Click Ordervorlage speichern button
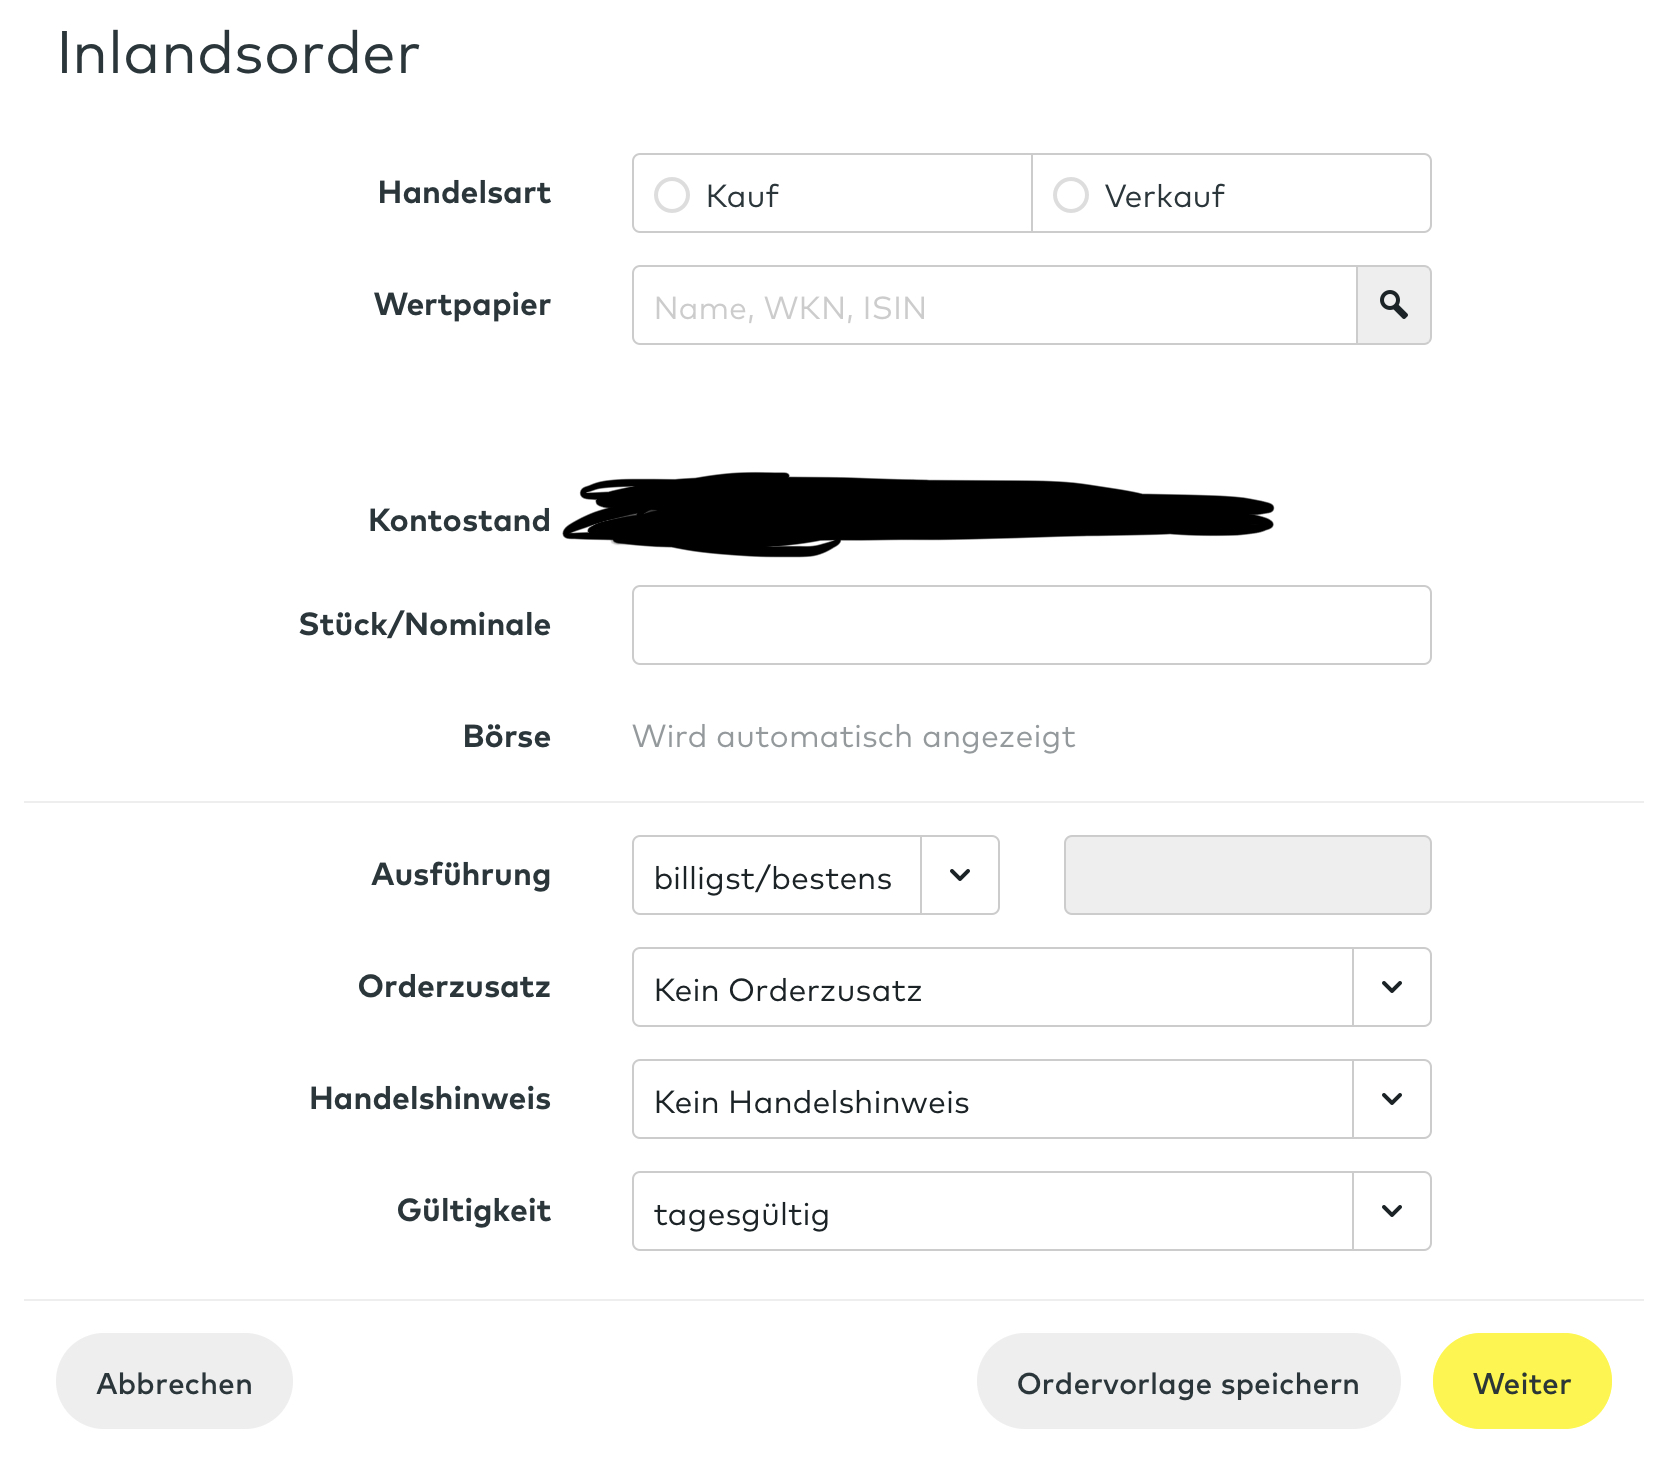Image resolution: width=1668 pixels, height=1473 pixels. coord(1187,1382)
